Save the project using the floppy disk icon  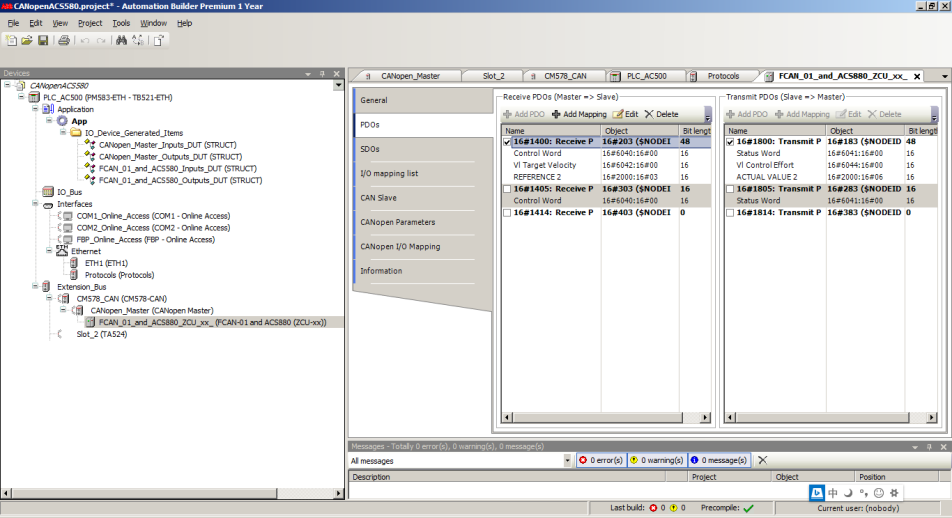pyautogui.click(x=43, y=40)
